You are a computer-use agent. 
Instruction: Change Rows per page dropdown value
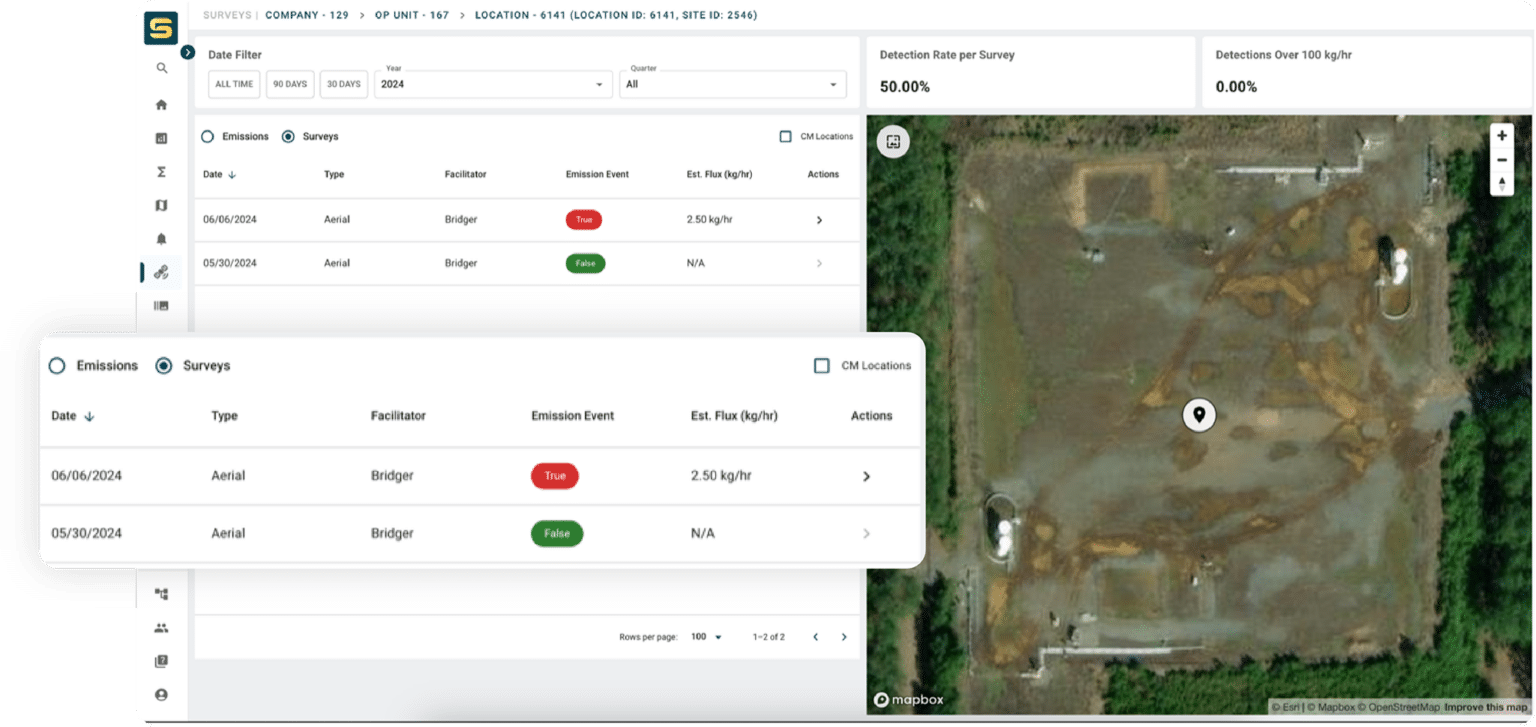pyautogui.click(x=706, y=637)
